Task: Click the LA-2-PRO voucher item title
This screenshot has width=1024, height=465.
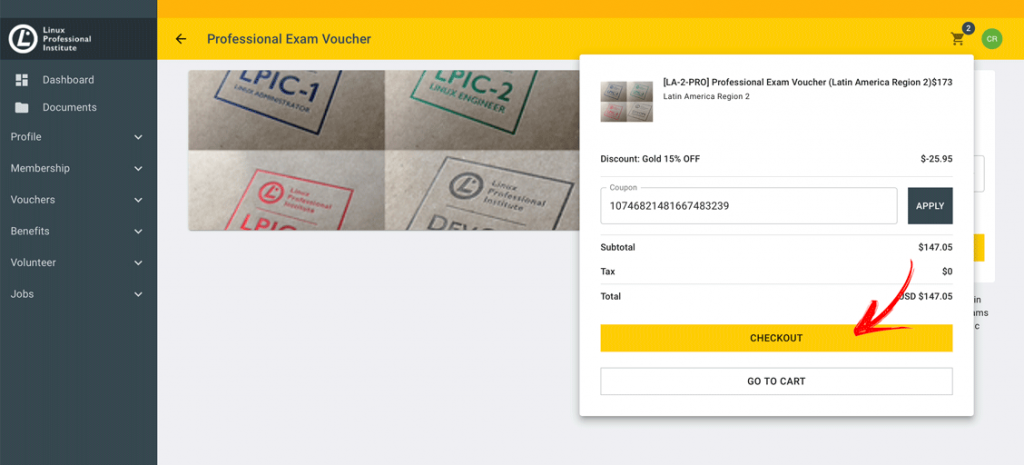Action: [x=797, y=82]
